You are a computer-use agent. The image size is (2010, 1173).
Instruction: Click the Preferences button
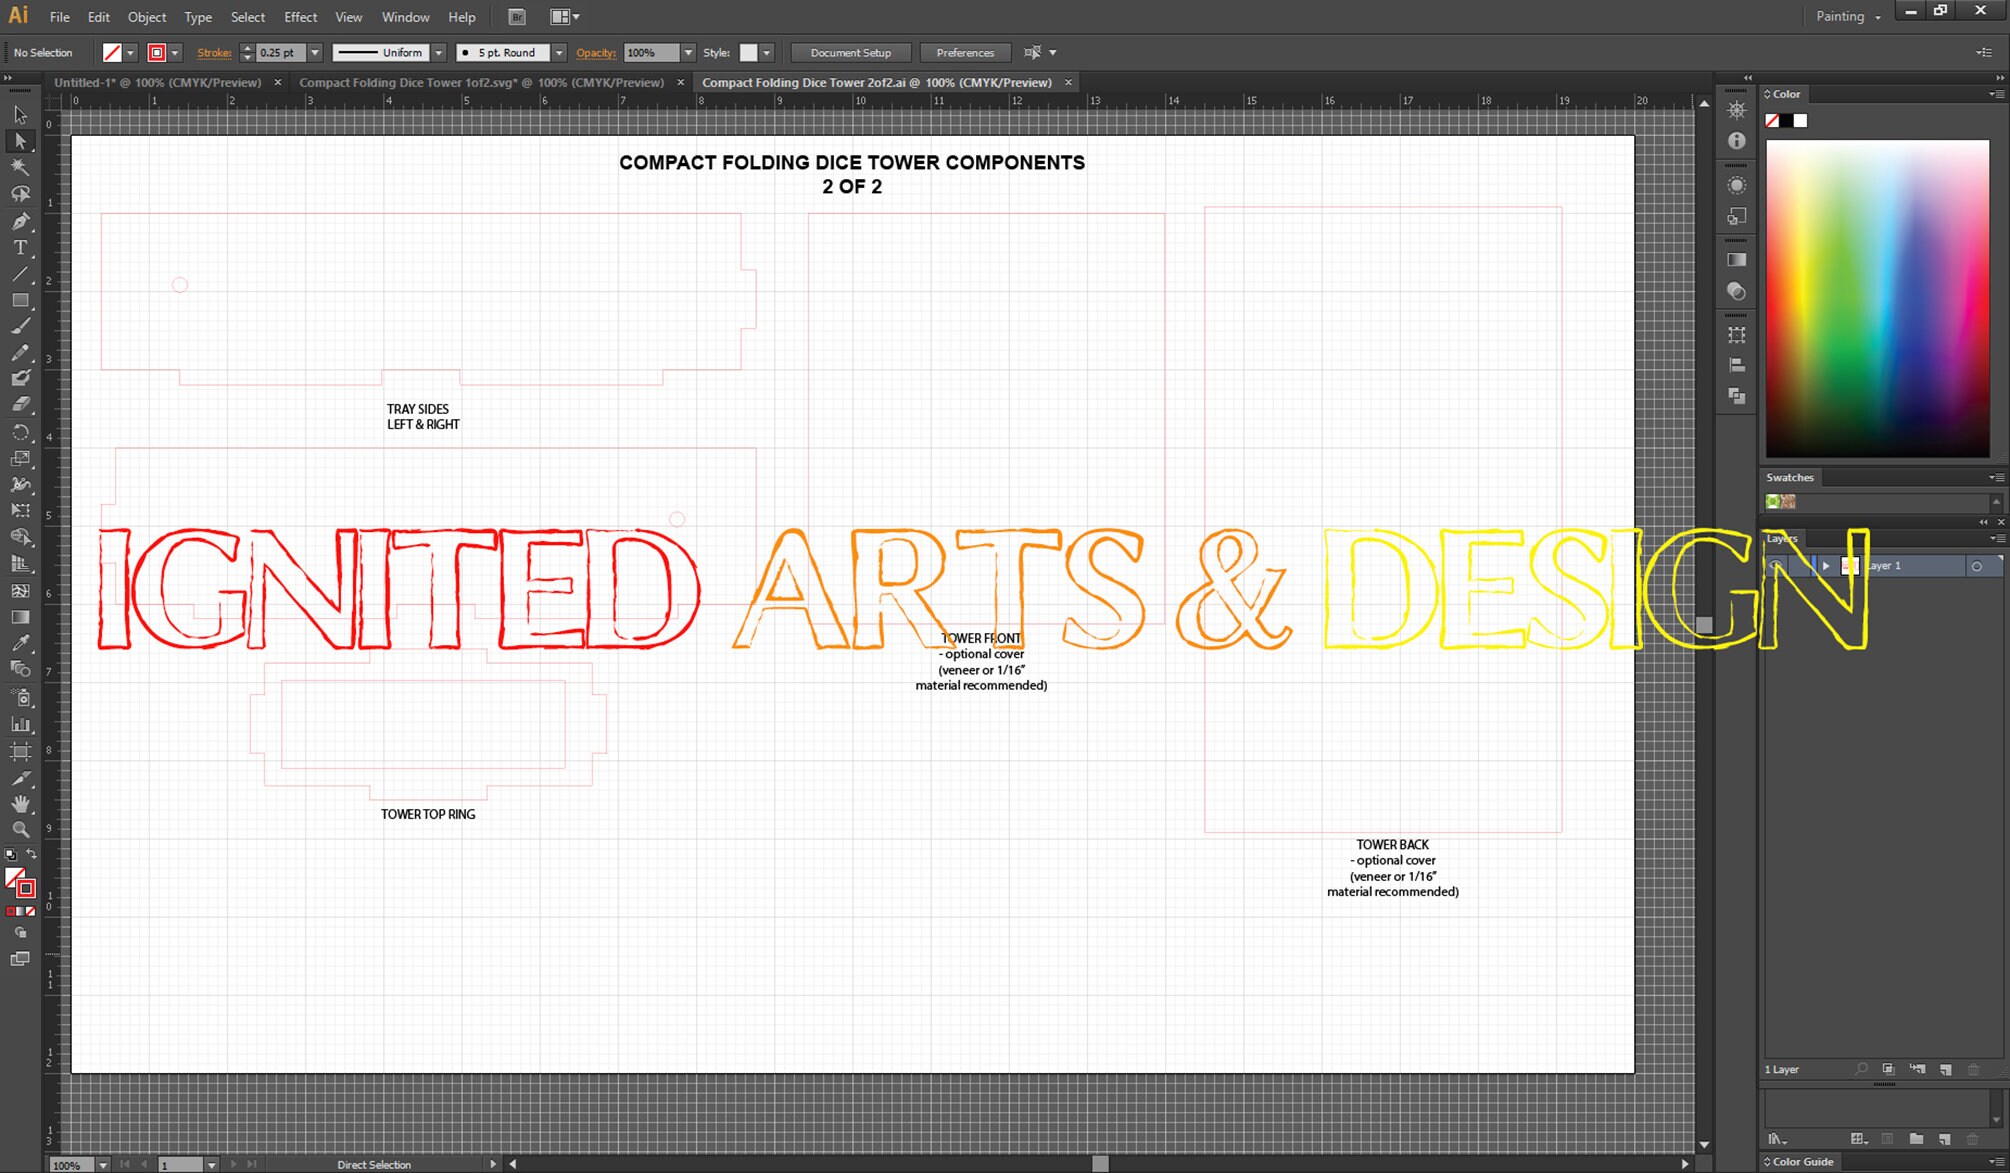point(965,53)
